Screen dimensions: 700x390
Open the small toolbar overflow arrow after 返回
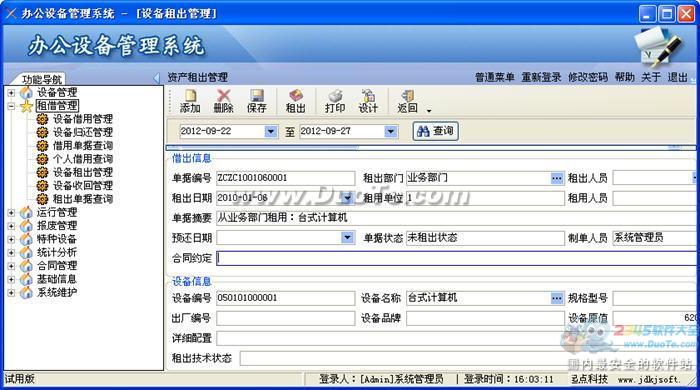(429, 110)
